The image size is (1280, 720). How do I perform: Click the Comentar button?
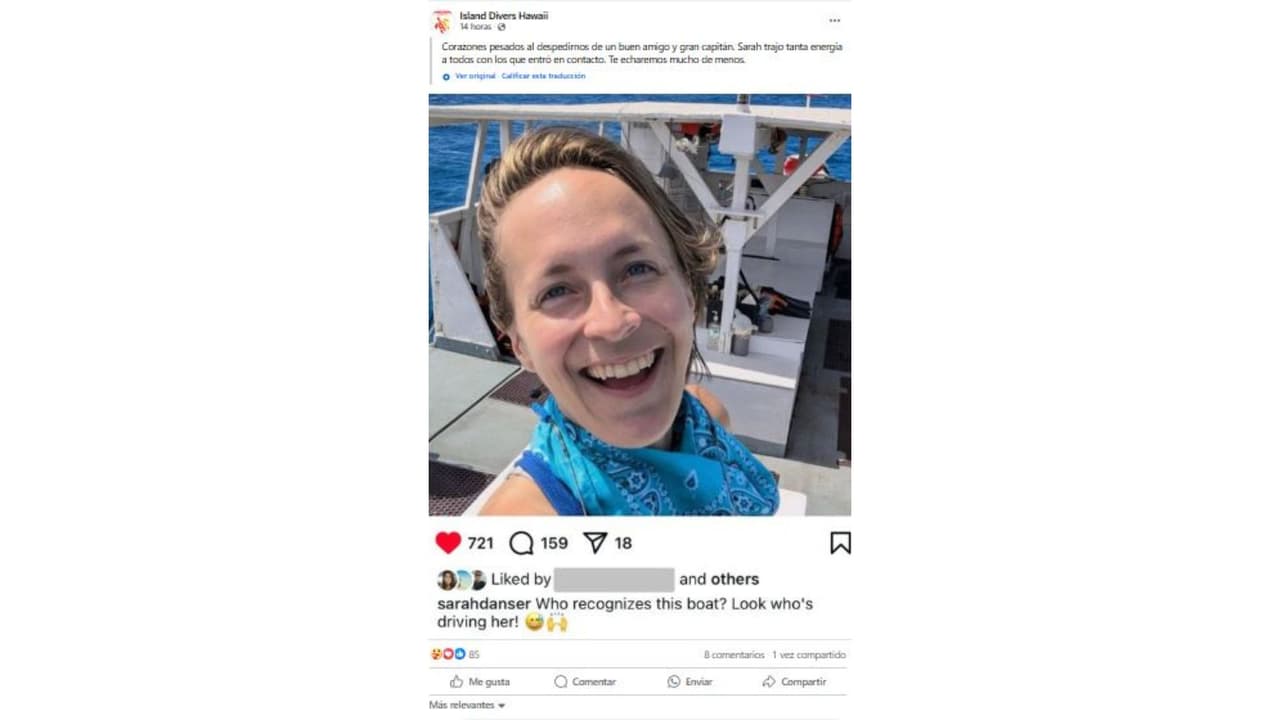585,682
